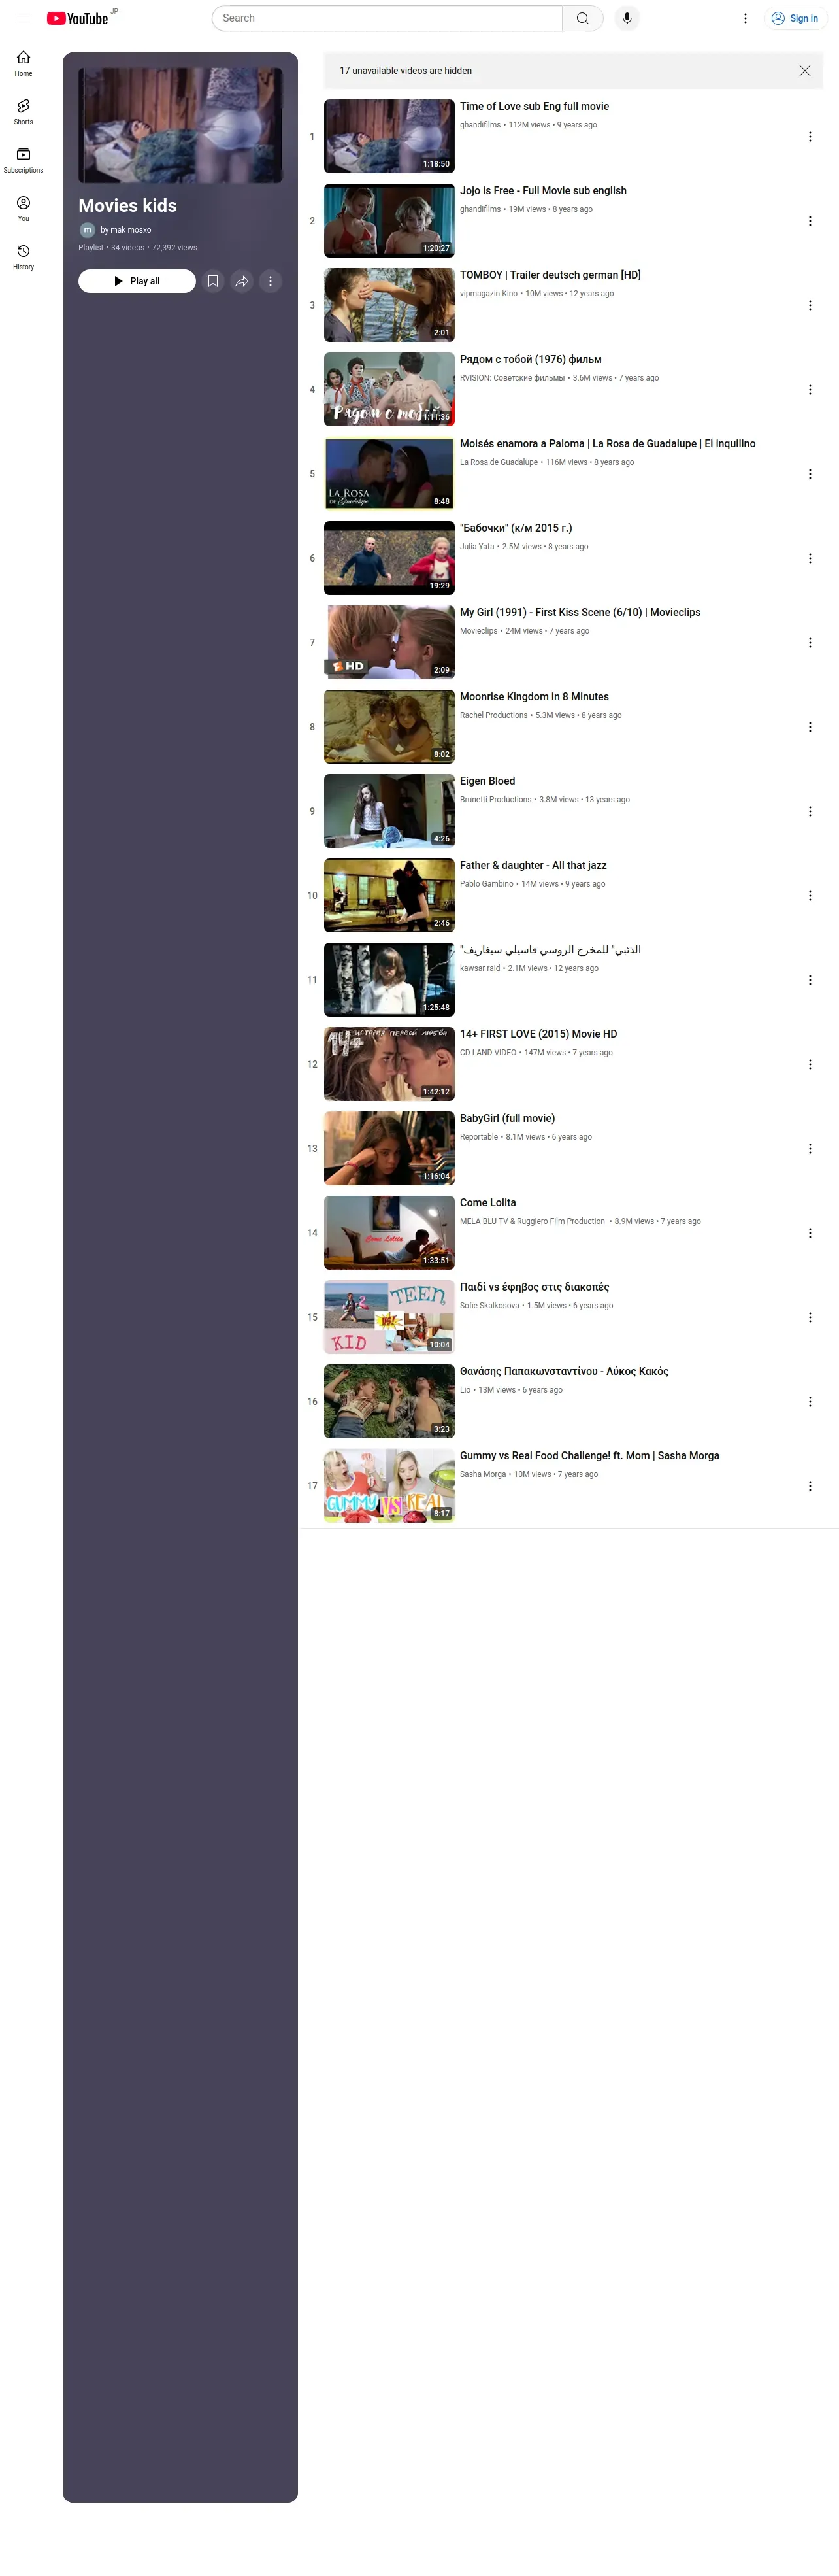Open the playlist's more actions menu
The image size is (839, 2576).
270,281
